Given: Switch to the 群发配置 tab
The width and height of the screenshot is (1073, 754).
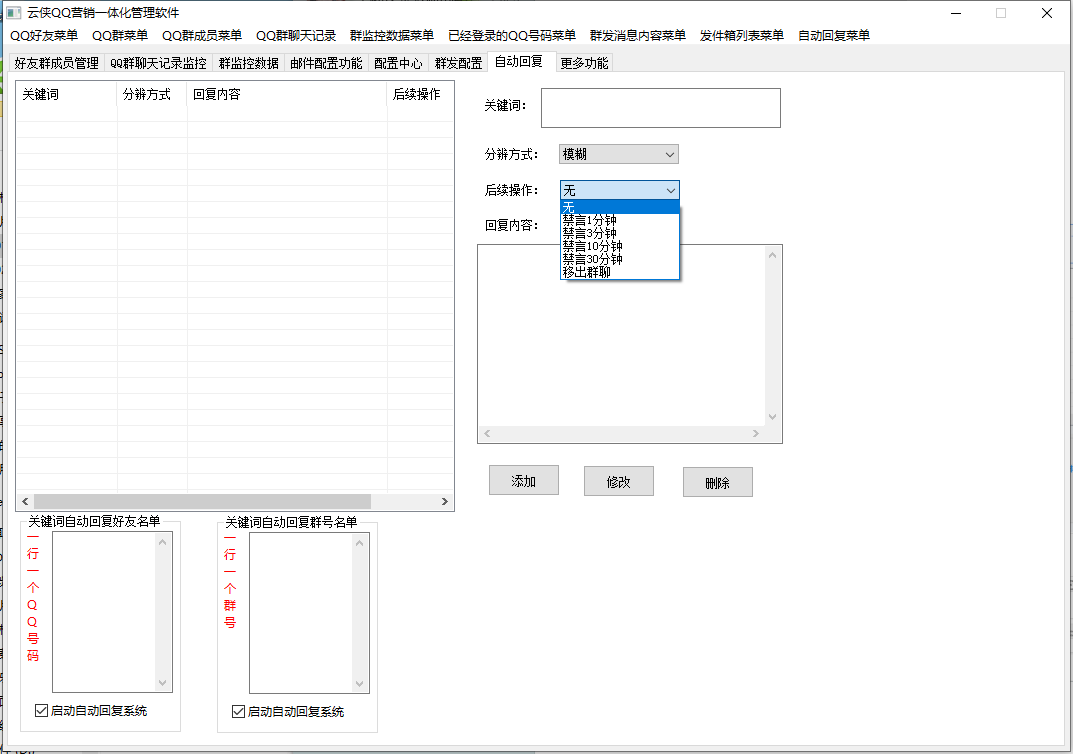Looking at the screenshot, I should click(x=458, y=63).
